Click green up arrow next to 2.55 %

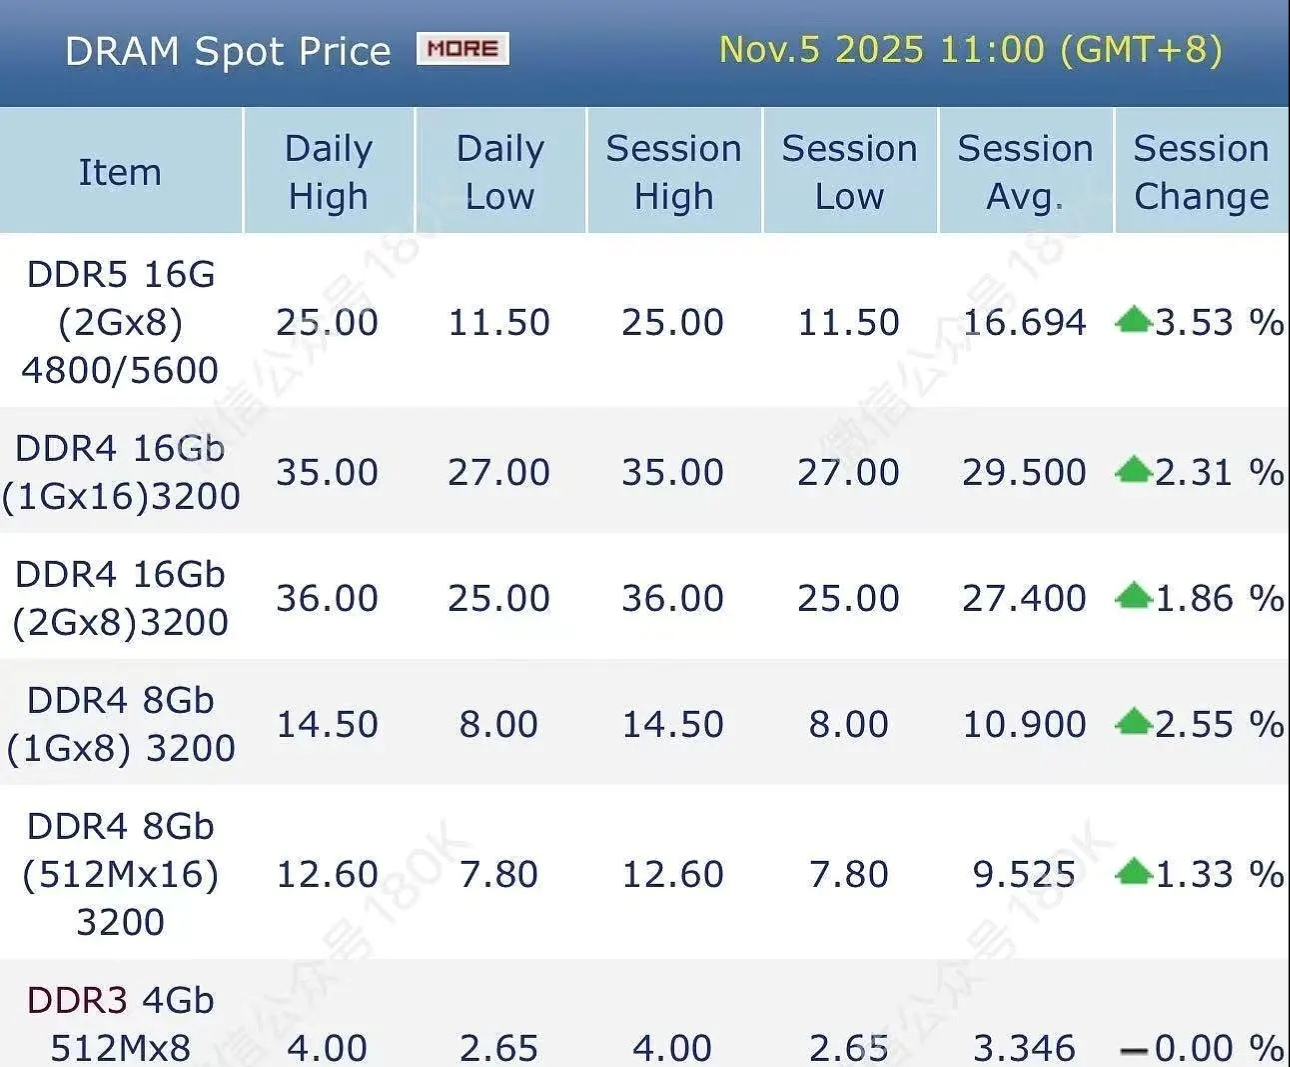coord(1134,722)
